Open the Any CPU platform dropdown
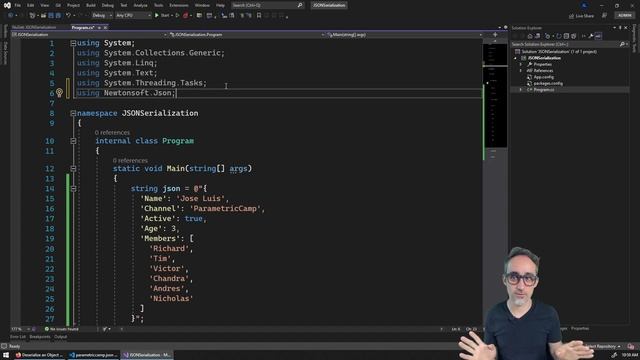 pyautogui.click(x=133, y=16)
